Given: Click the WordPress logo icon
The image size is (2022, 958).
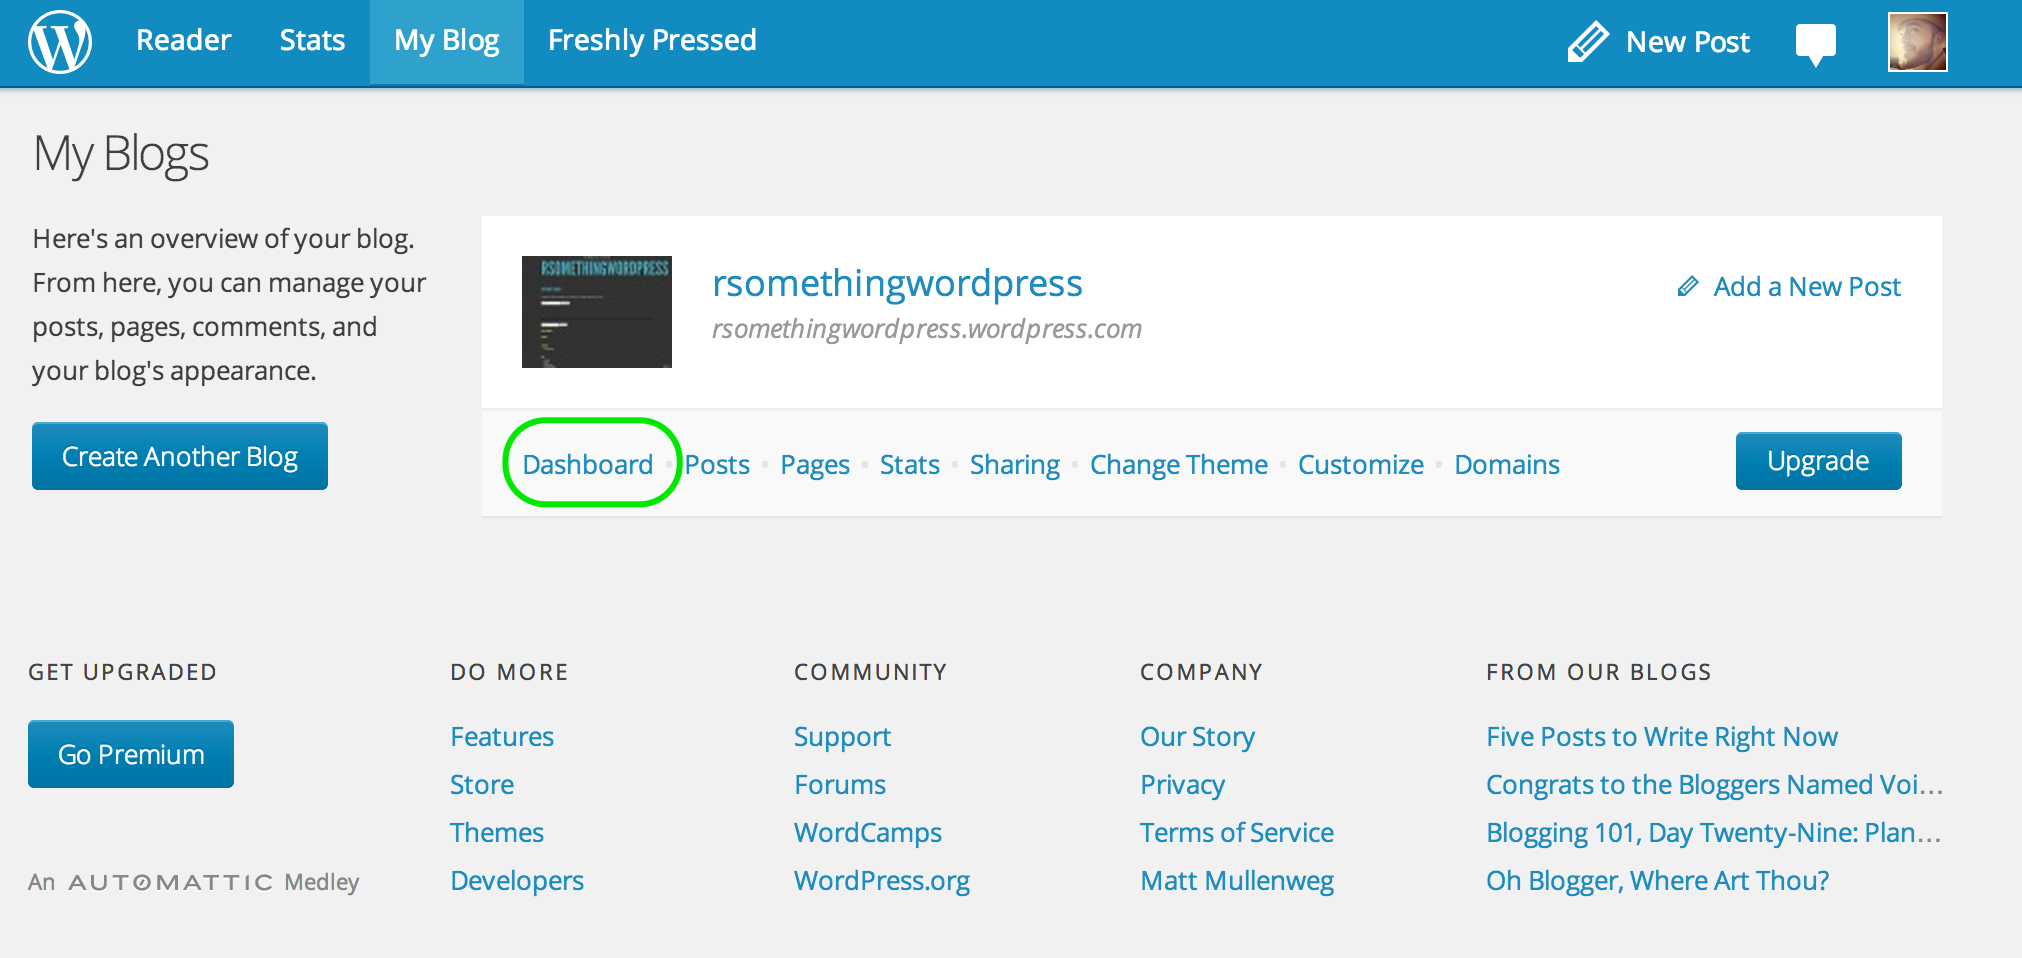Looking at the screenshot, I should point(59,41).
